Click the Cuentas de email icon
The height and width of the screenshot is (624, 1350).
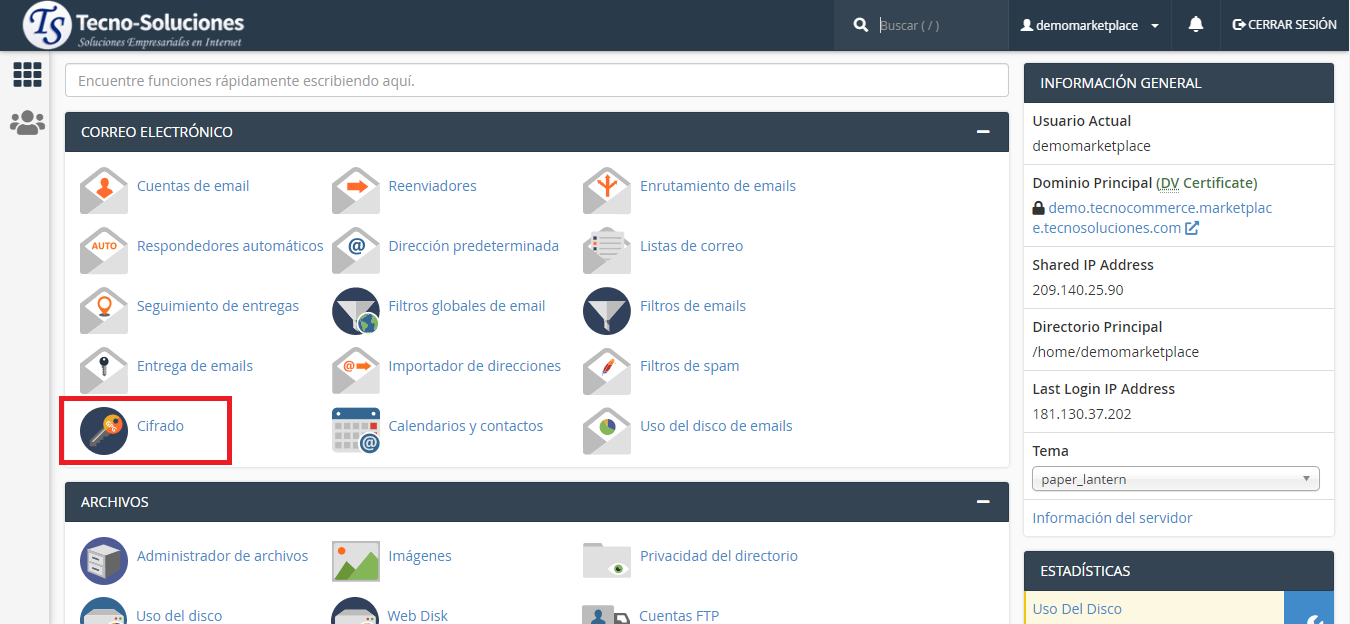104,187
